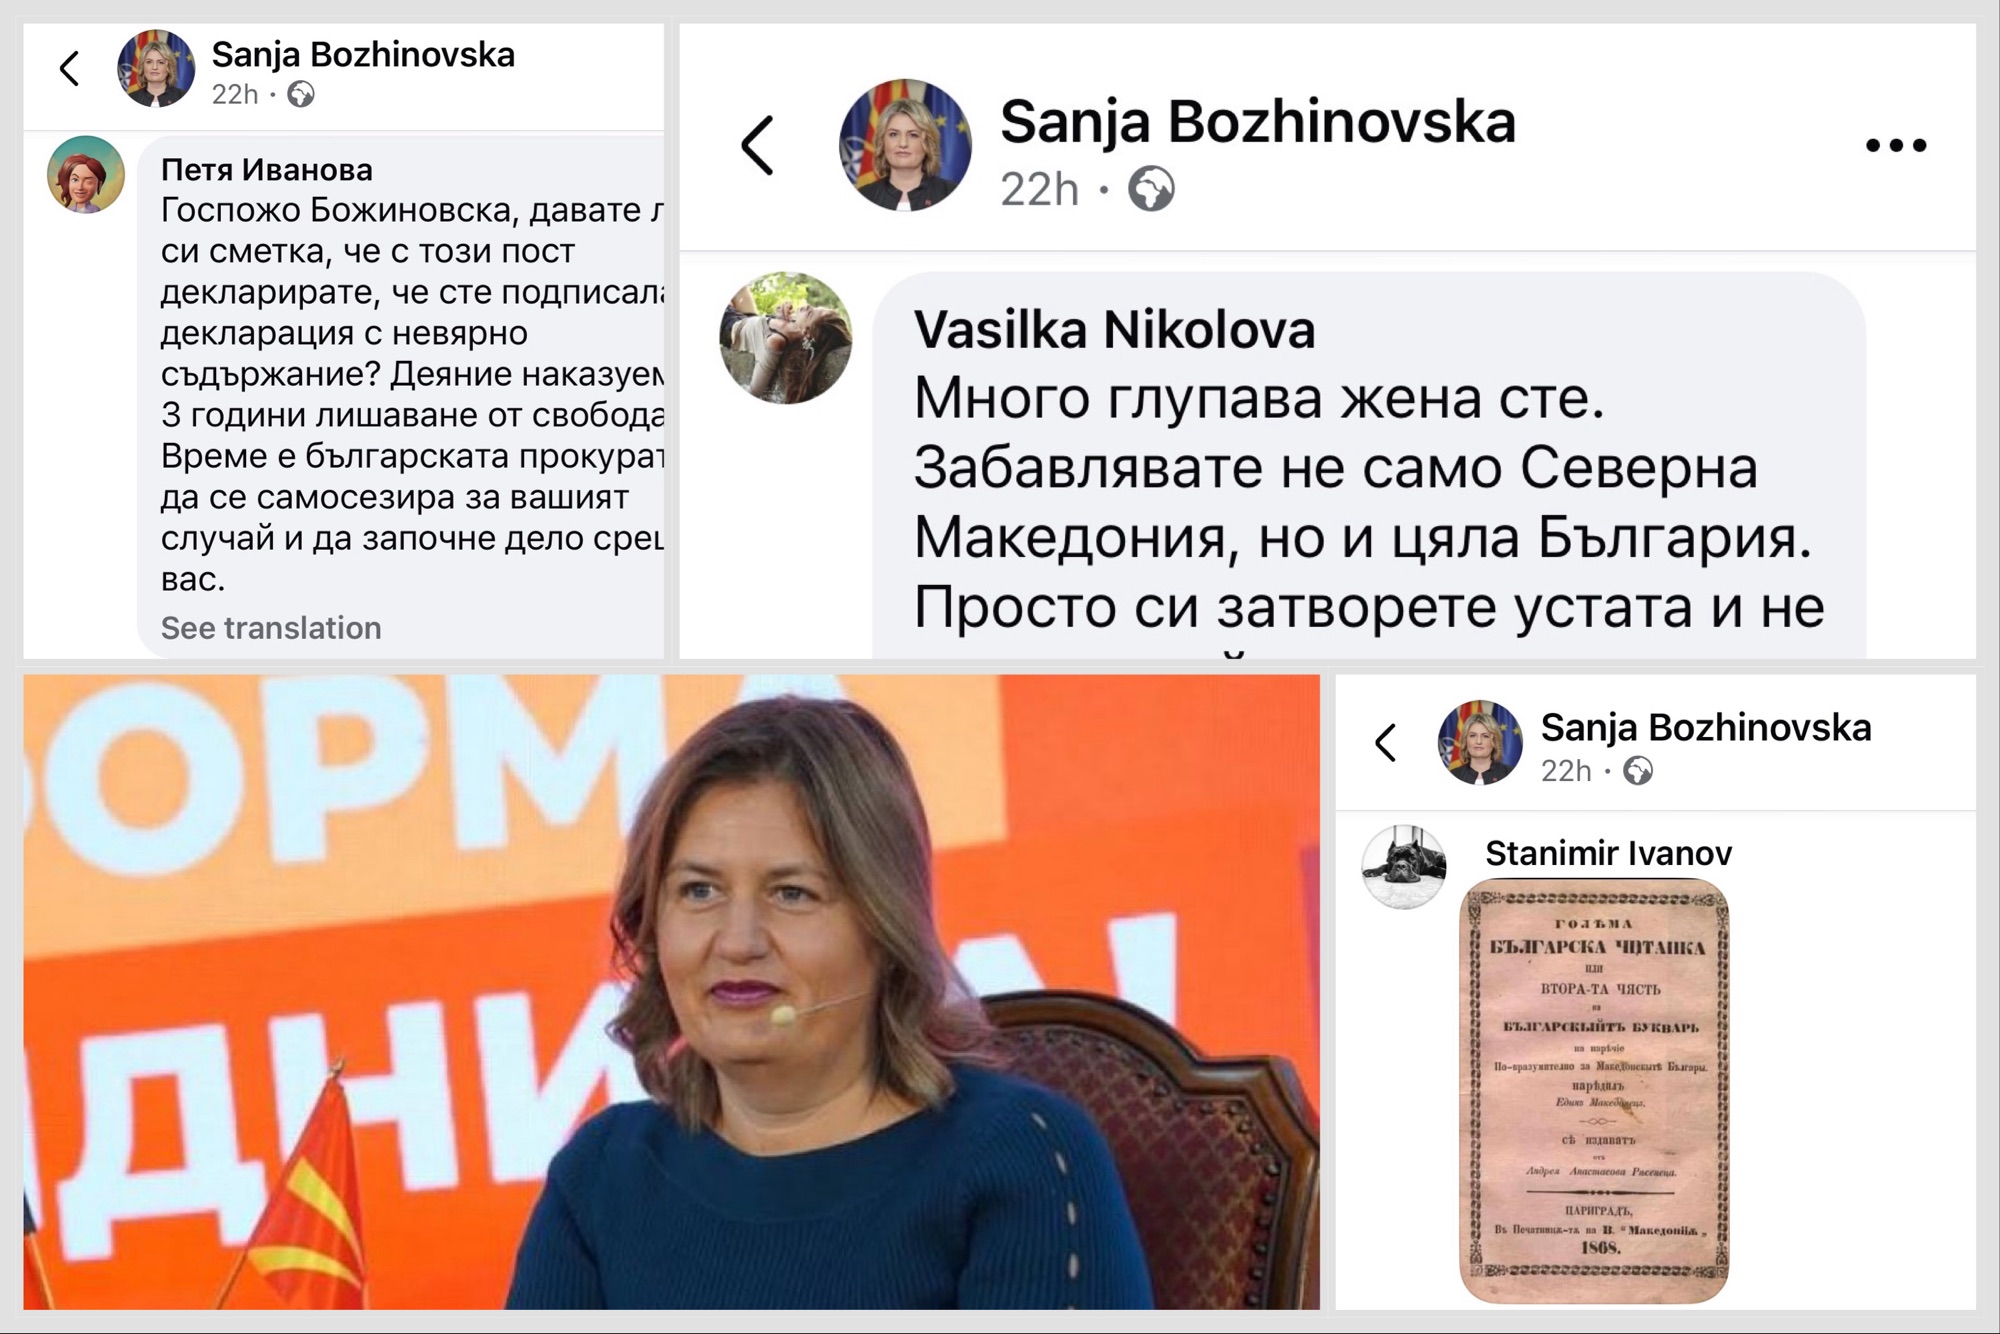The width and height of the screenshot is (2000, 1334).
Task: Click Петя Иванова cartoon avatar
Action: pyautogui.click(x=86, y=175)
